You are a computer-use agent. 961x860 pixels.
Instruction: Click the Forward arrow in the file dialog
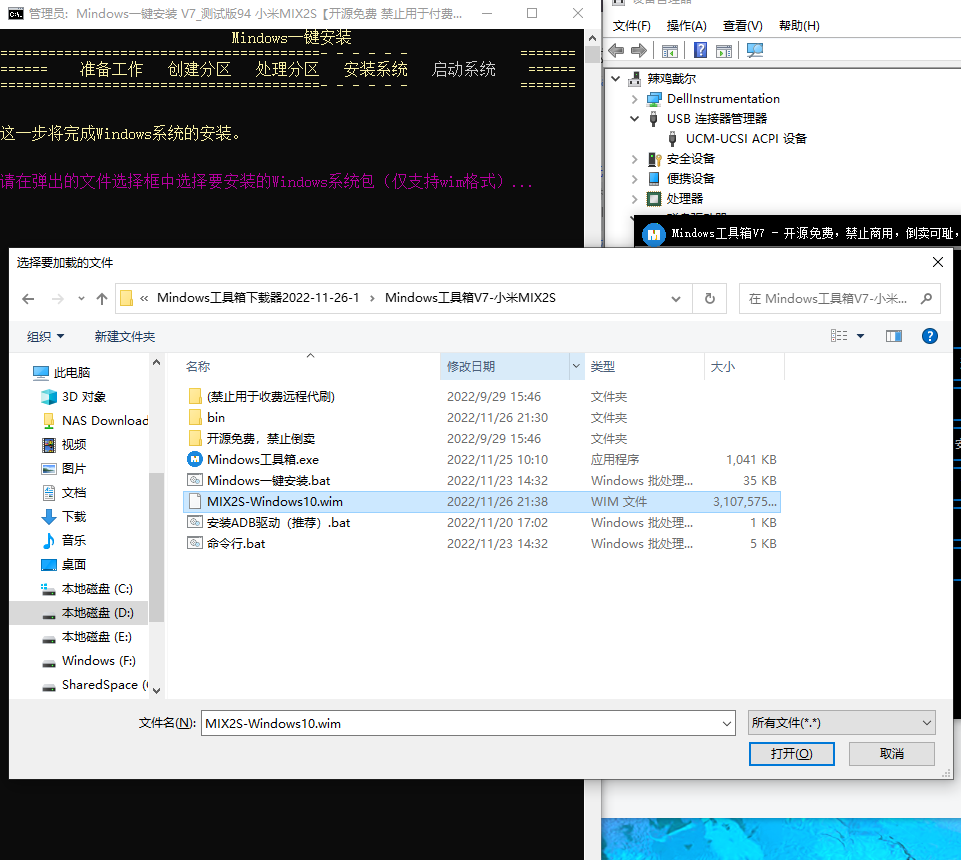[x=58, y=299]
